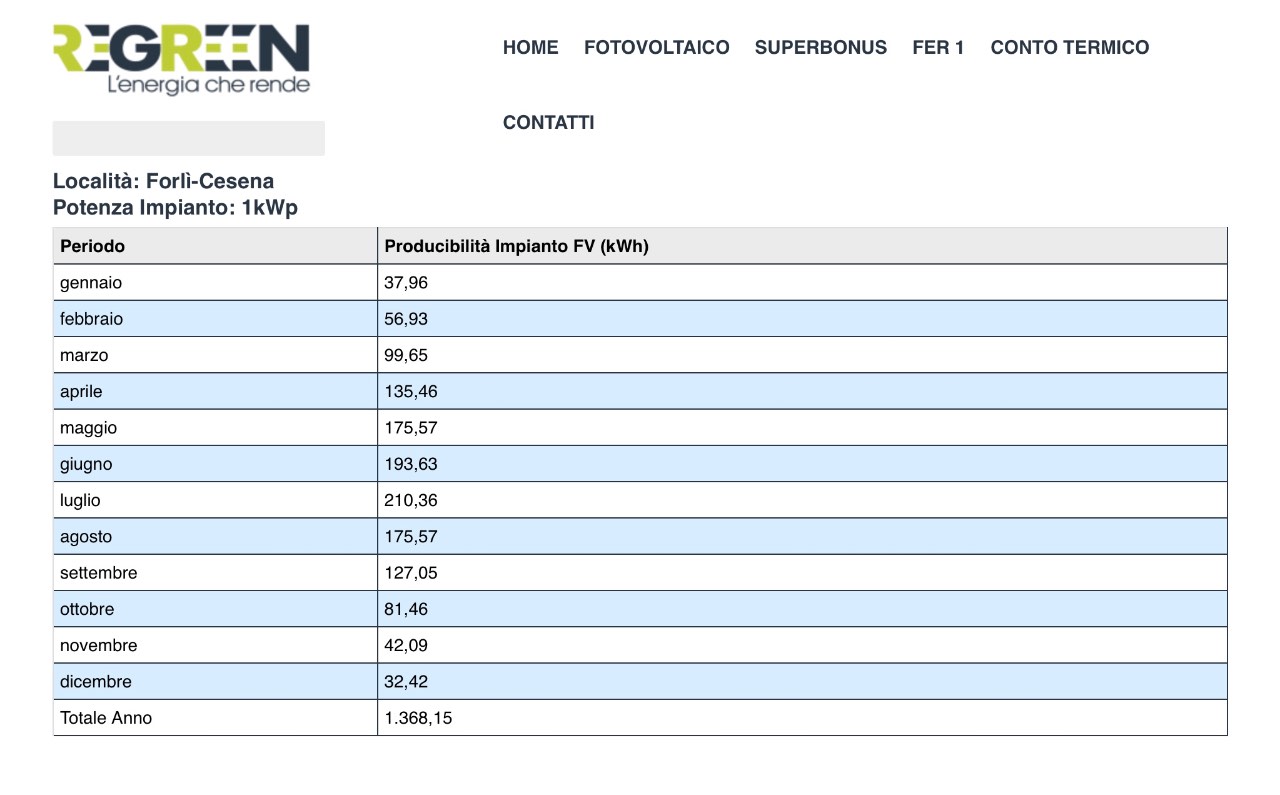Select the value 81,46
This screenshot has height=795, width=1280.
pos(406,609)
